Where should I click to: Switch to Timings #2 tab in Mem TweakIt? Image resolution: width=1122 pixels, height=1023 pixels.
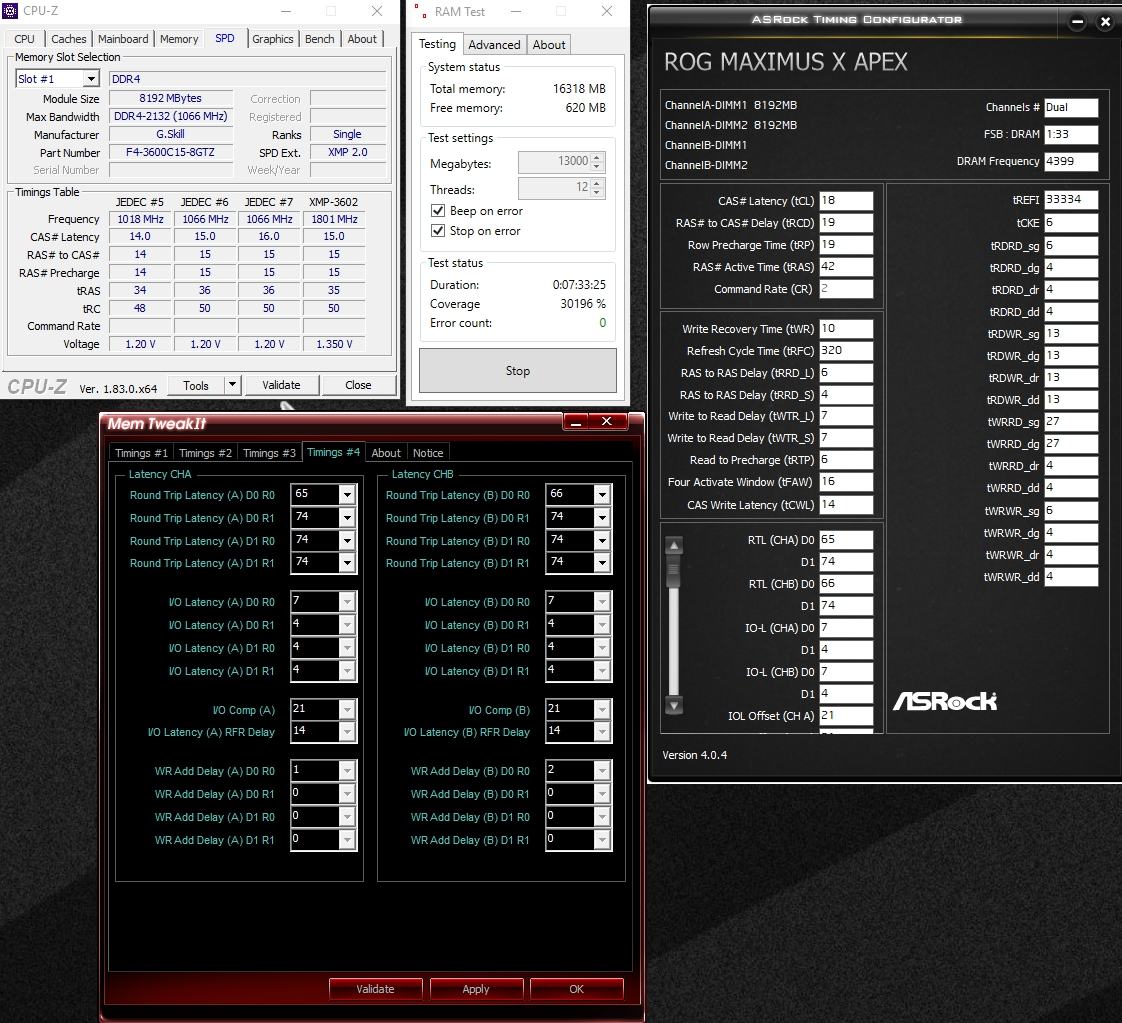coord(205,453)
